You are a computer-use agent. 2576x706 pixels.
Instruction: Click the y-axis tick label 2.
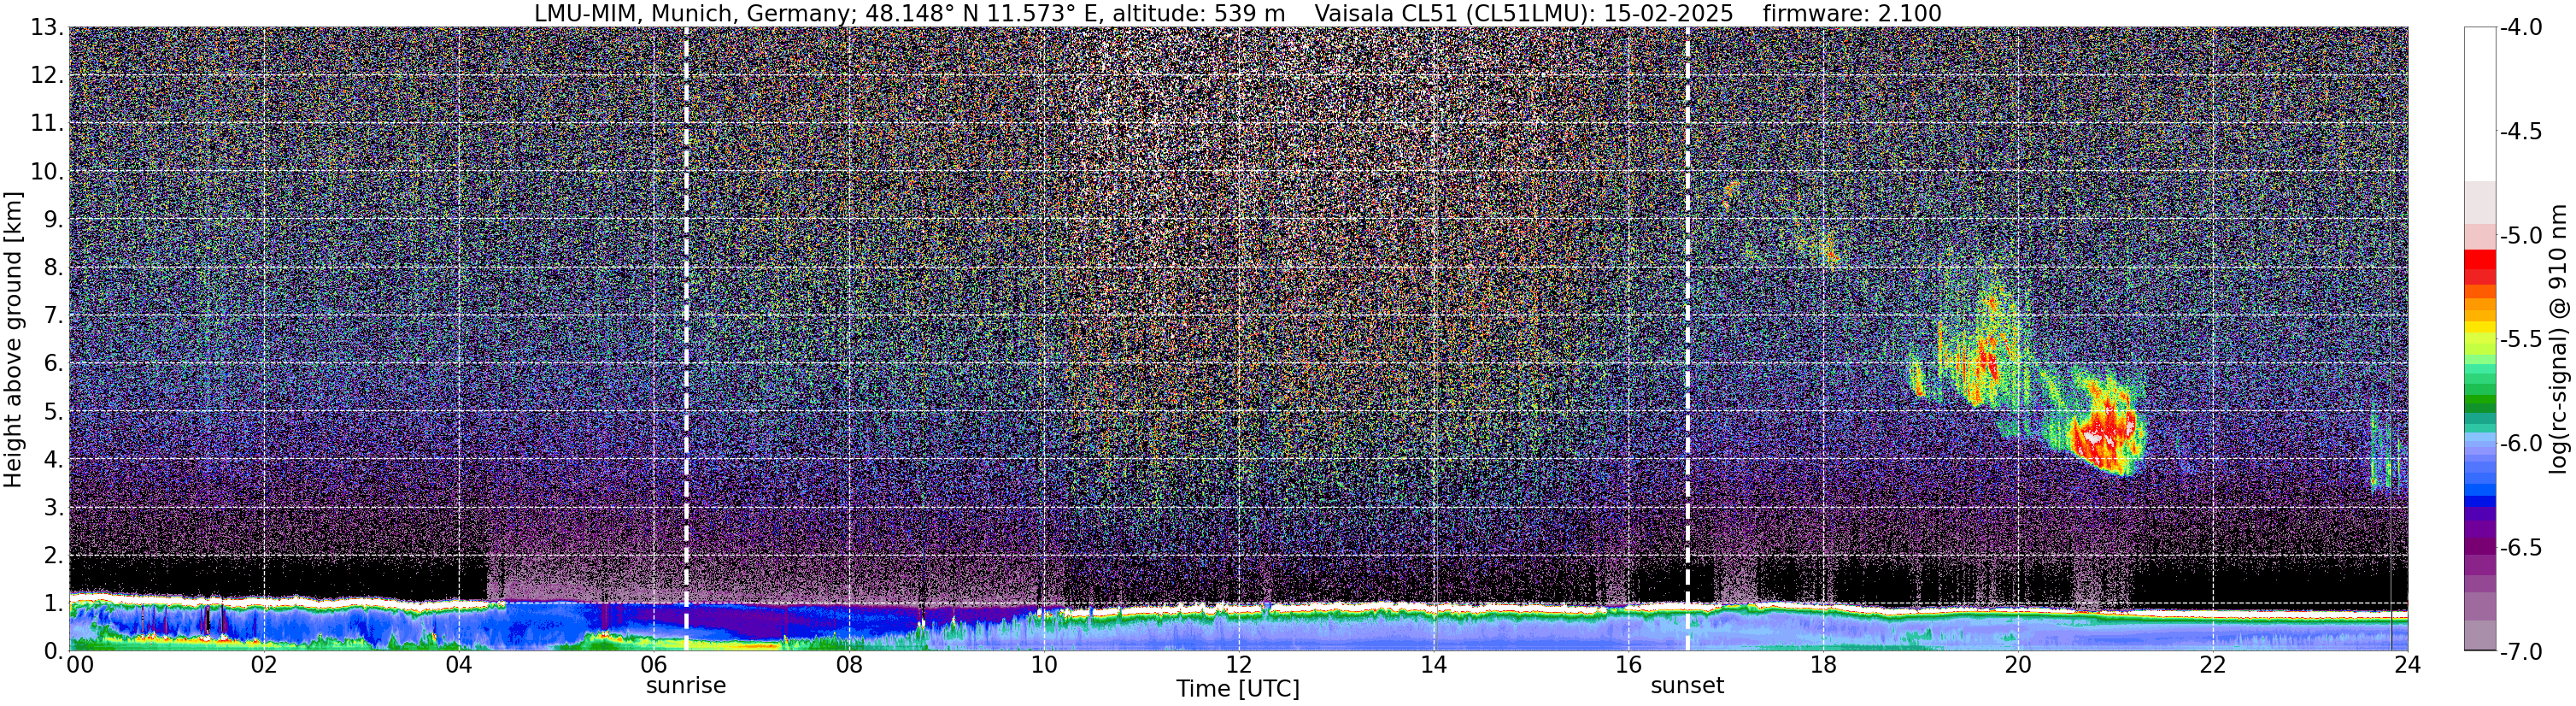53,556
